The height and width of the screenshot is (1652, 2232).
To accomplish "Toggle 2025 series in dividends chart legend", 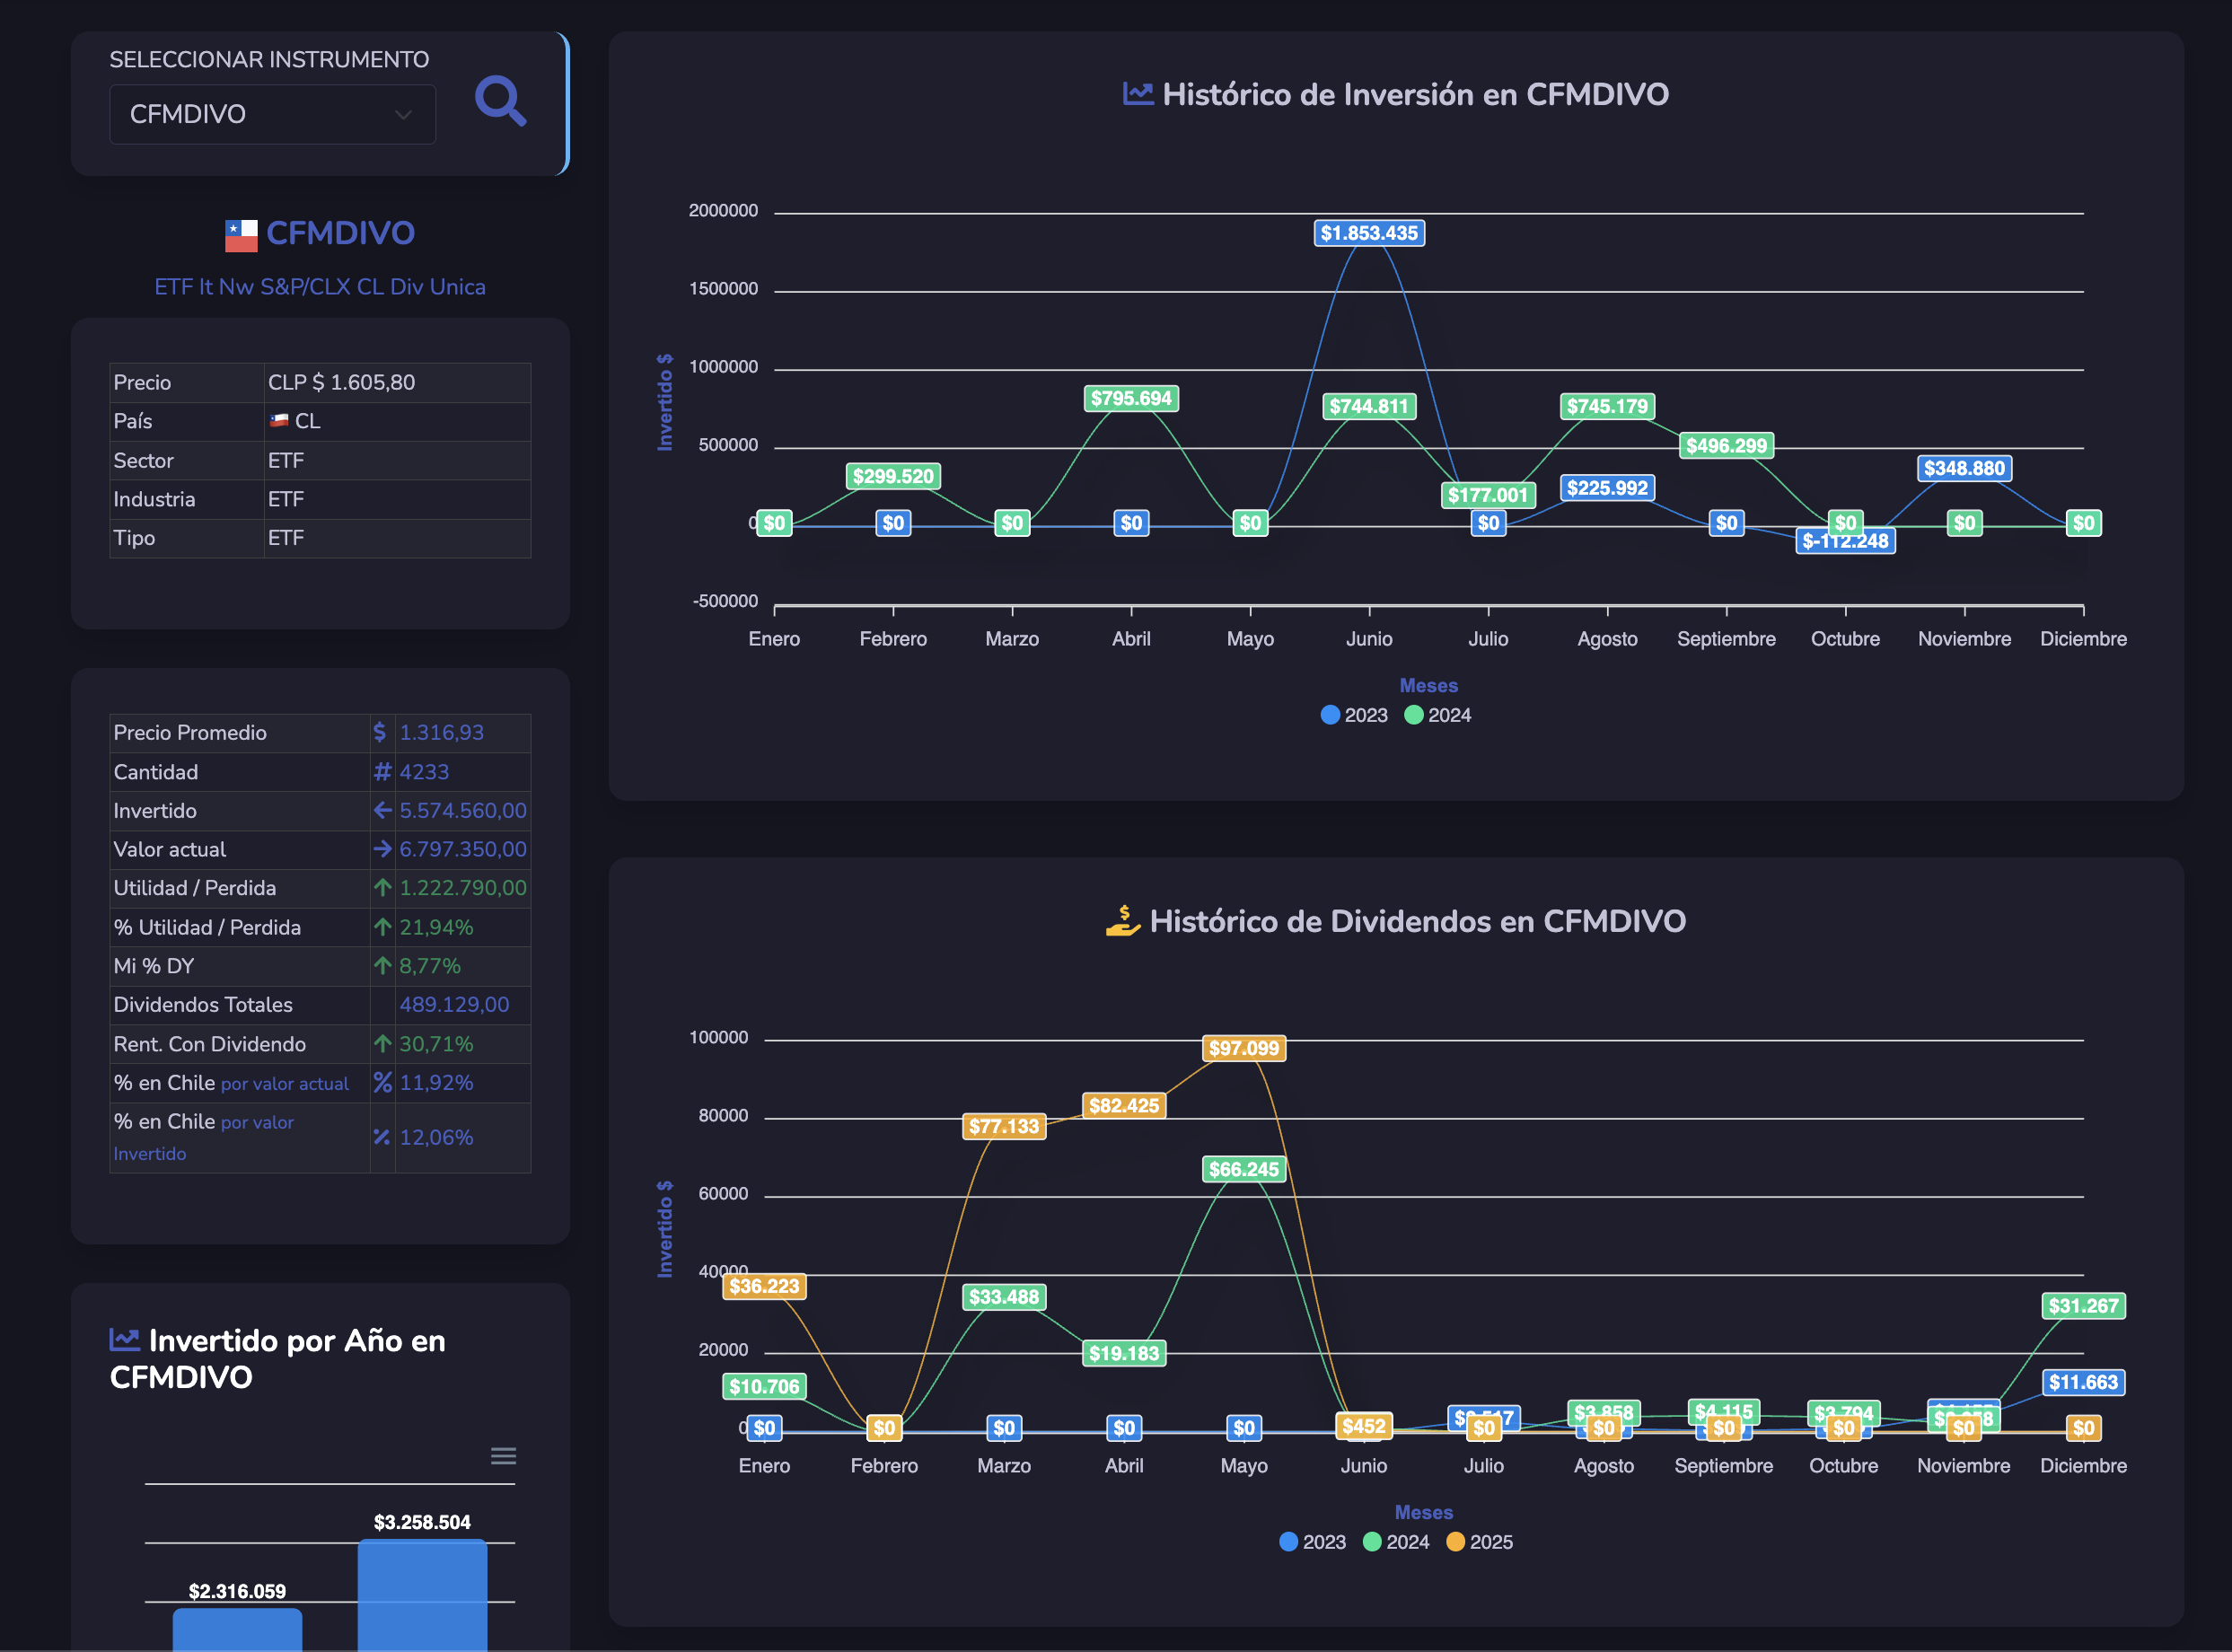I will 1480,1543.
